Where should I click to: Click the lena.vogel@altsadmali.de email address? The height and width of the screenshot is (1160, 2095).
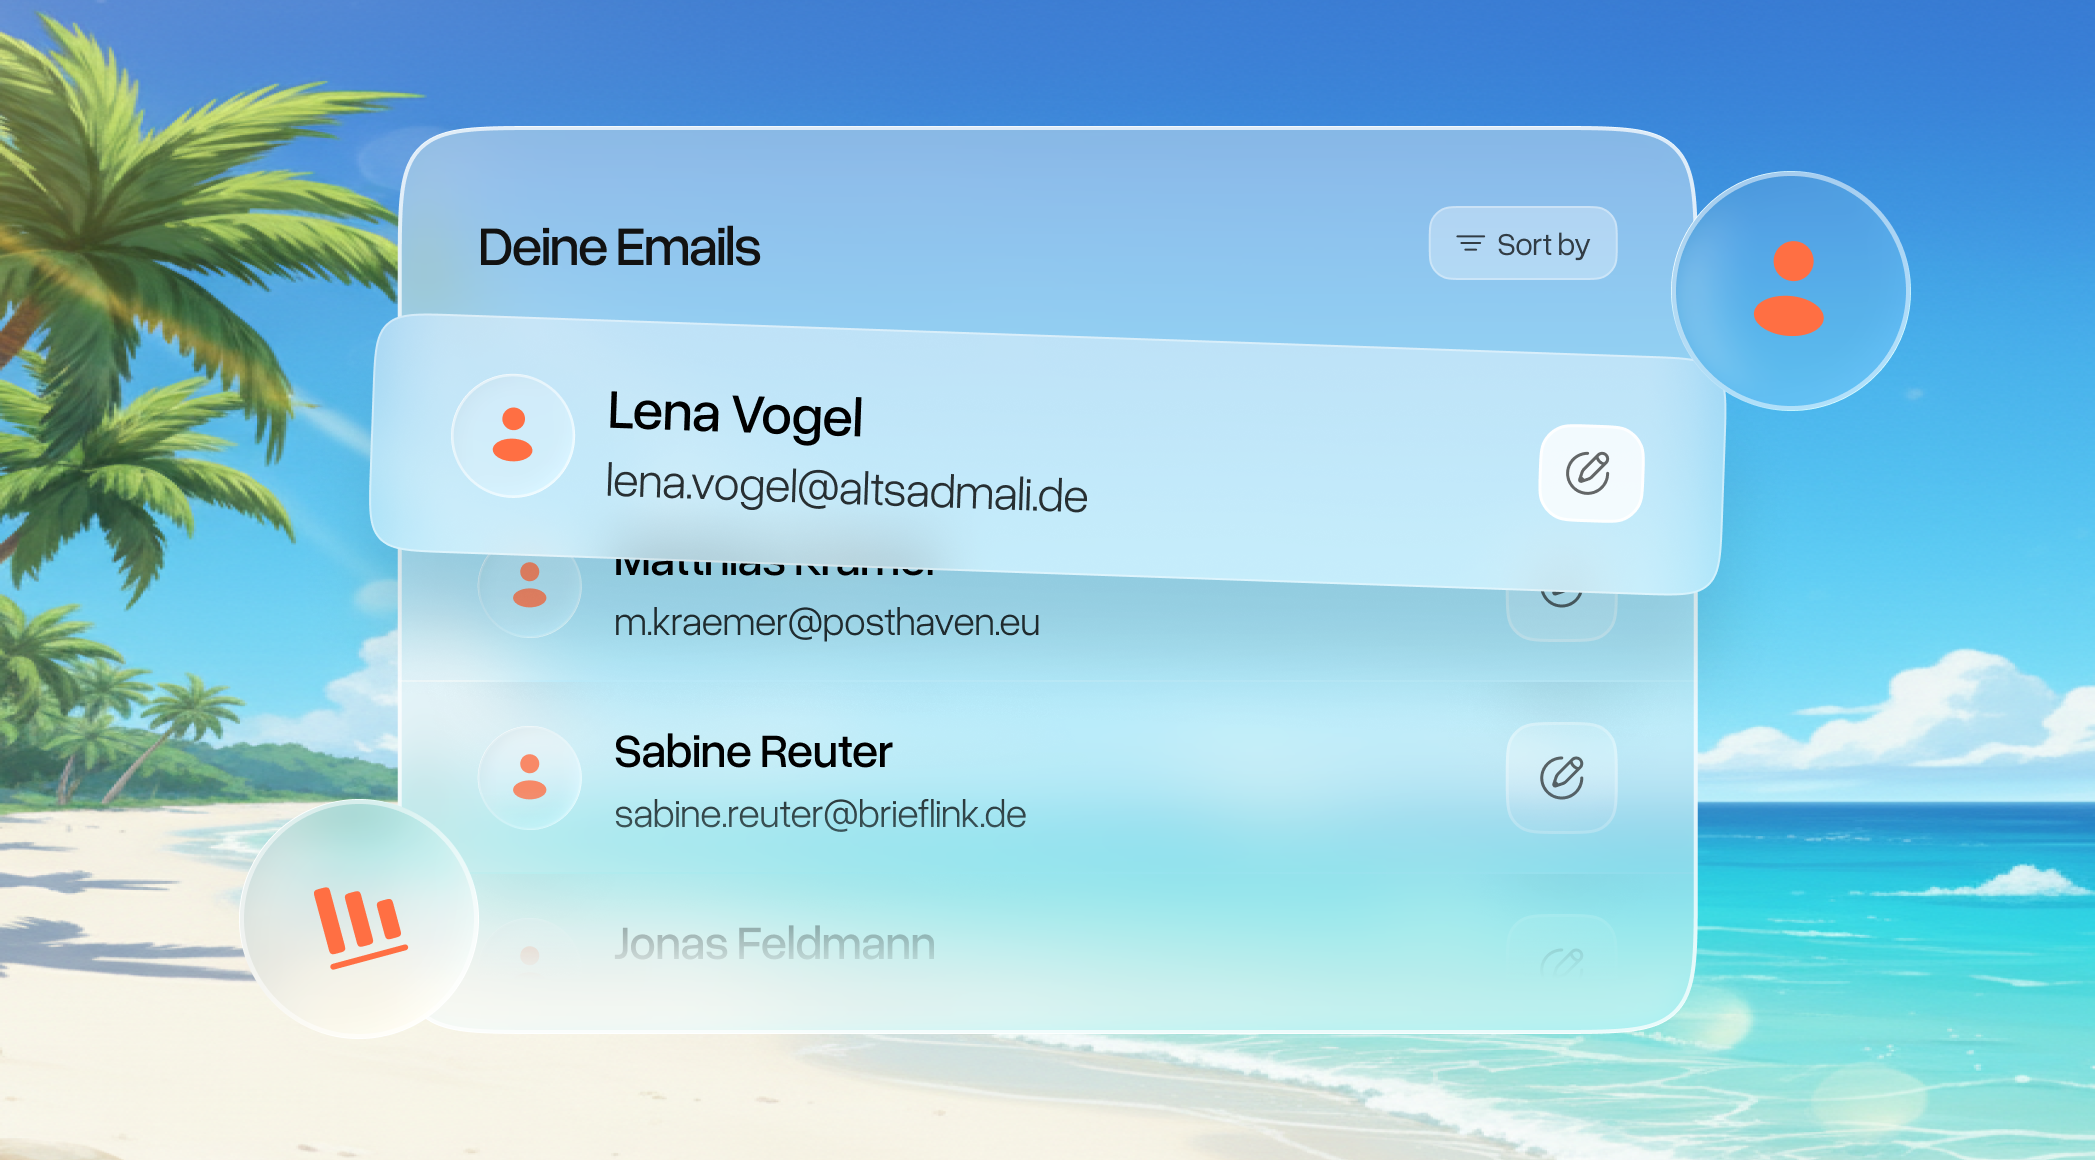pyautogui.click(x=846, y=488)
